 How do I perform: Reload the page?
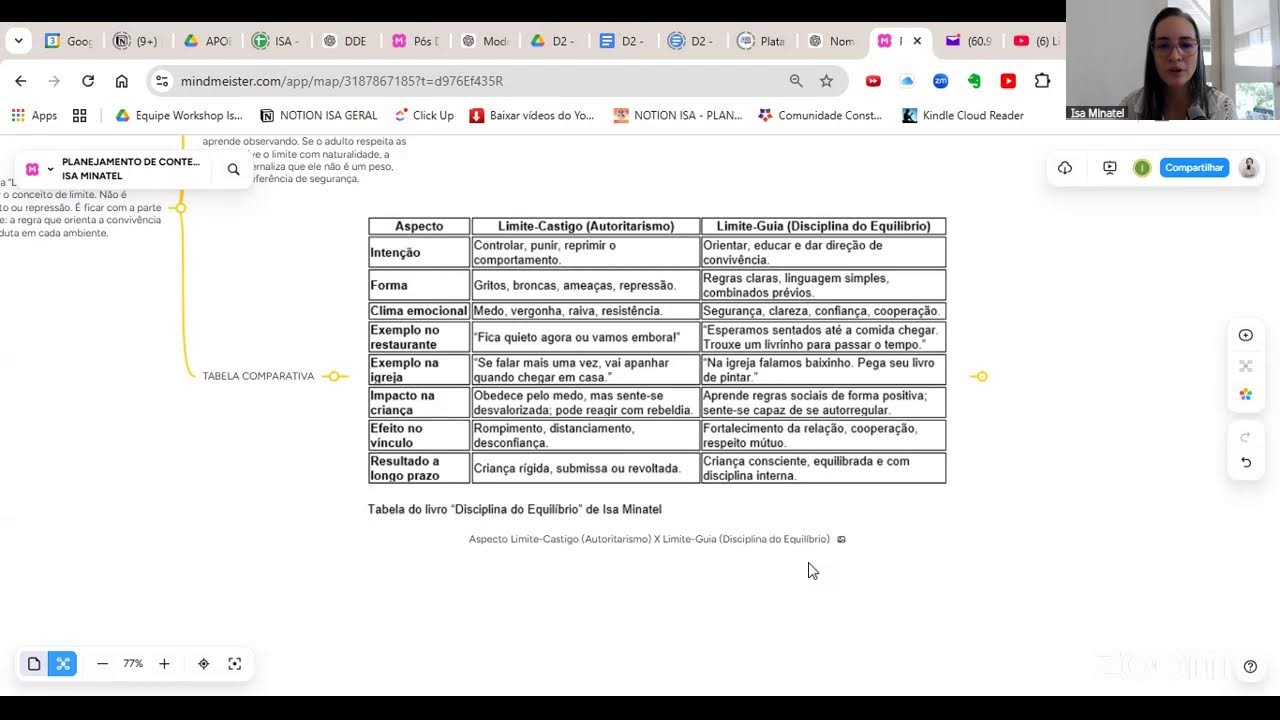[88, 81]
